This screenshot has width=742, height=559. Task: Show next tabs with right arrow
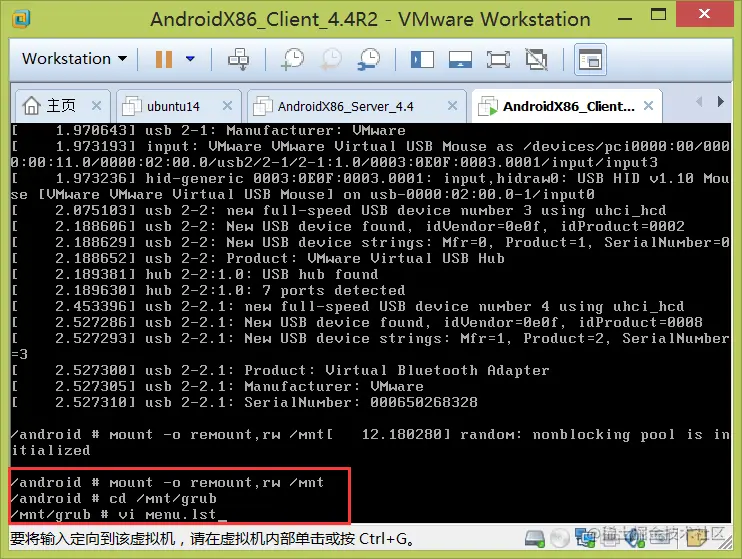pyautogui.click(x=720, y=101)
